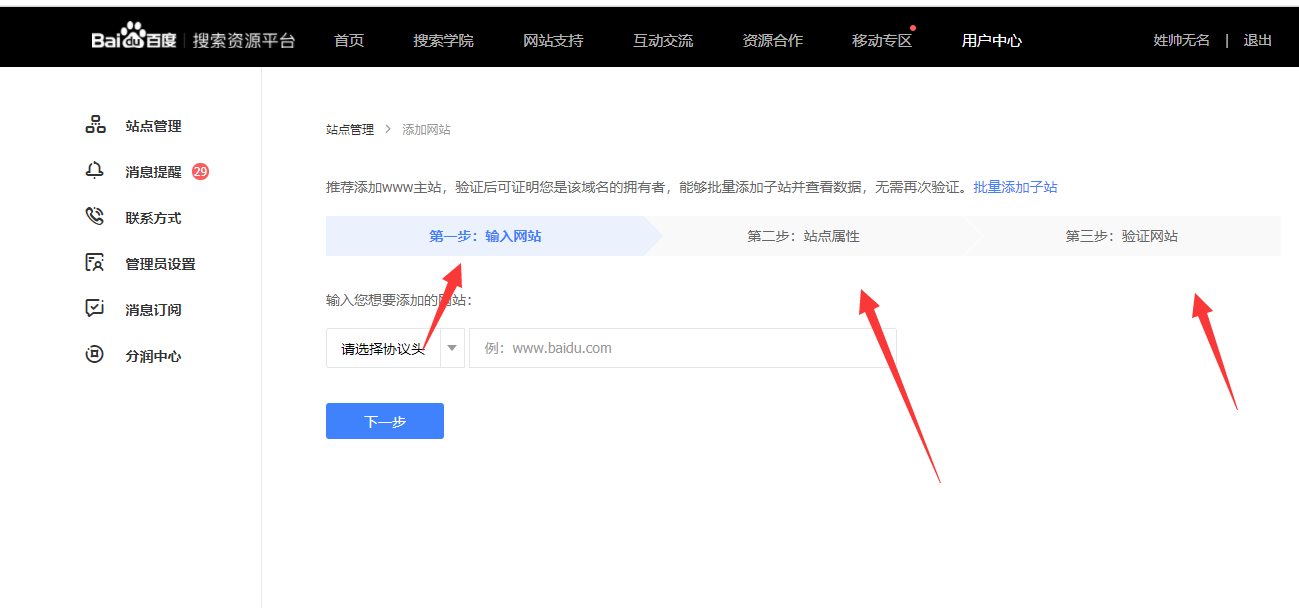Select 消息订阅 in the sidebar
This screenshot has width=1299, height=608.
coord(153,310)
